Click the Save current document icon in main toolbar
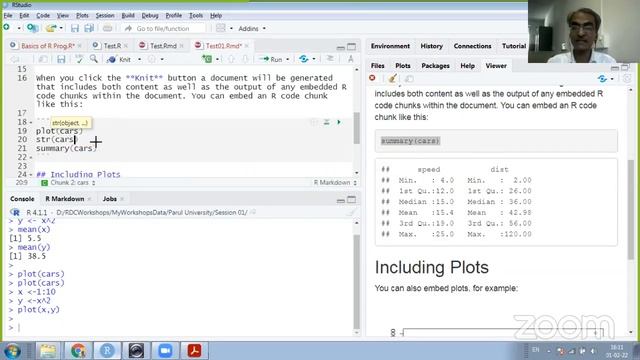This screenshot has height=360, width=640. [75, 28]
